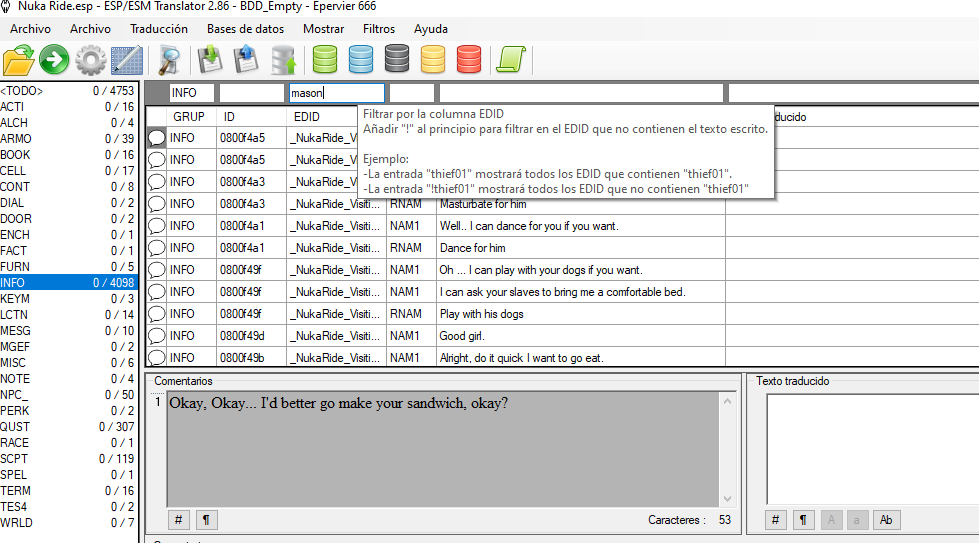979x543 pixels.
Task: Click the export document up-arrow icon
Action: click(x=246, y=60)
